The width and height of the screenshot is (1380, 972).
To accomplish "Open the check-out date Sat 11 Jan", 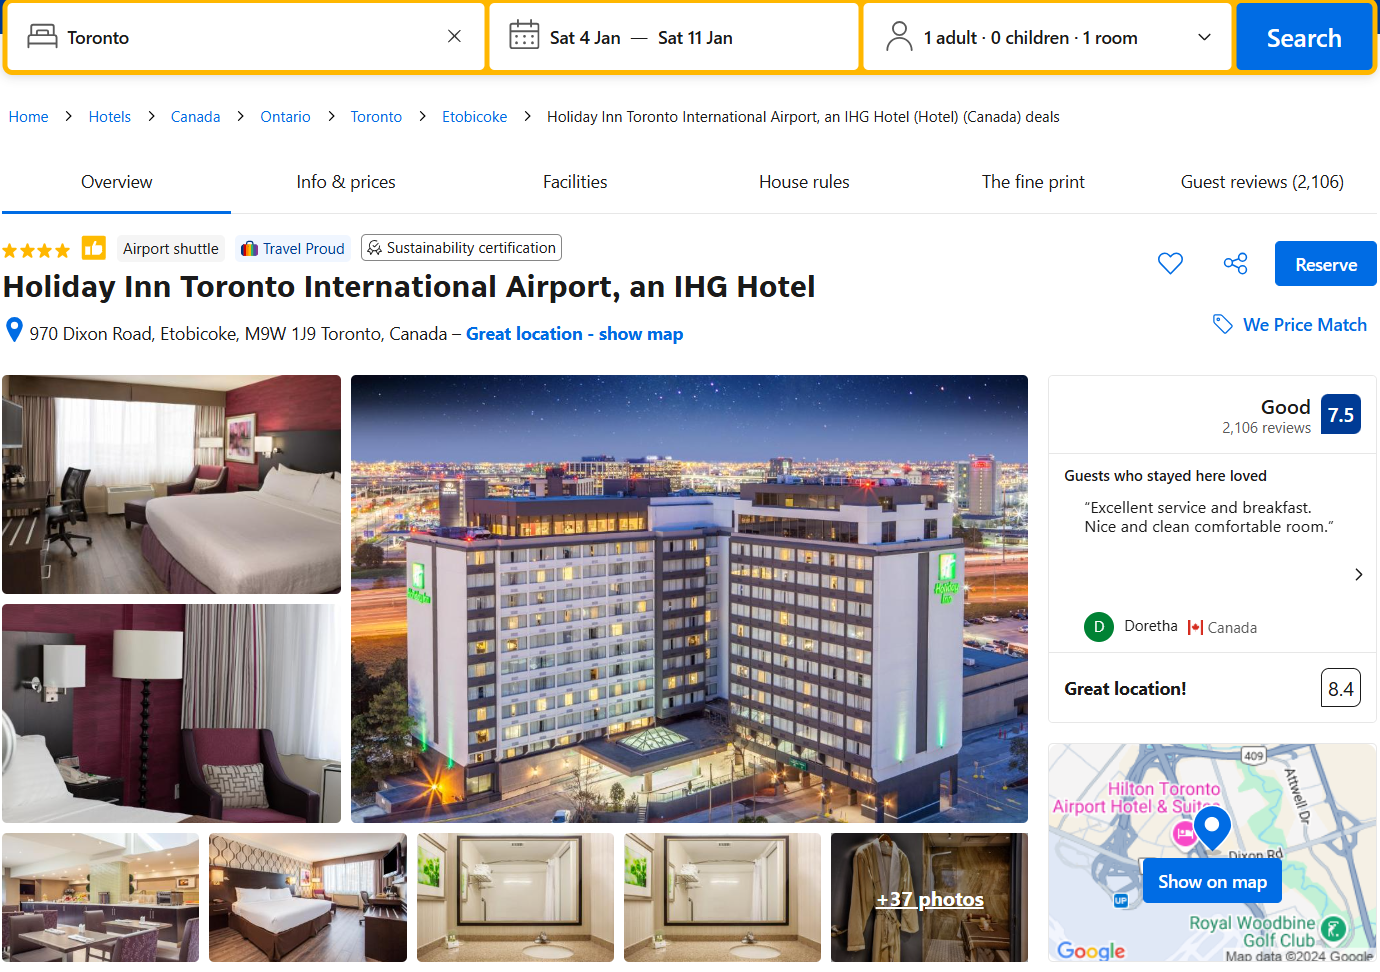I will 695,38.
